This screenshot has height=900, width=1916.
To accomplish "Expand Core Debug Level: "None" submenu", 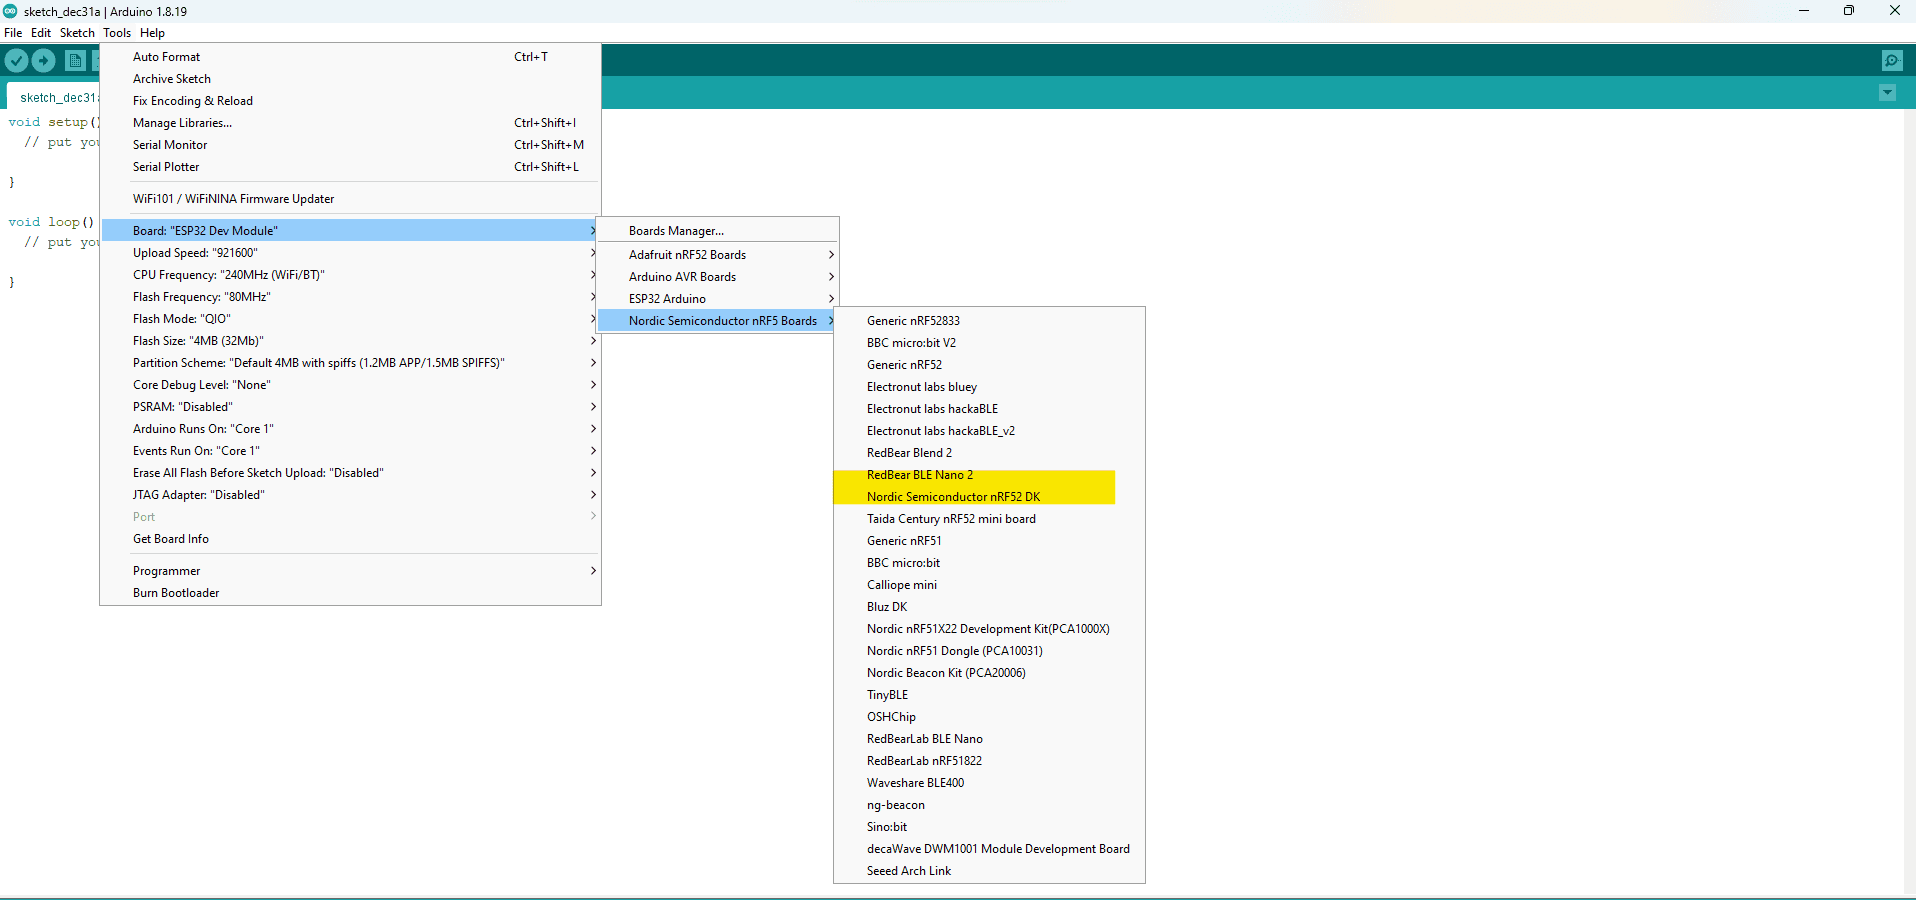I will 350,385.
